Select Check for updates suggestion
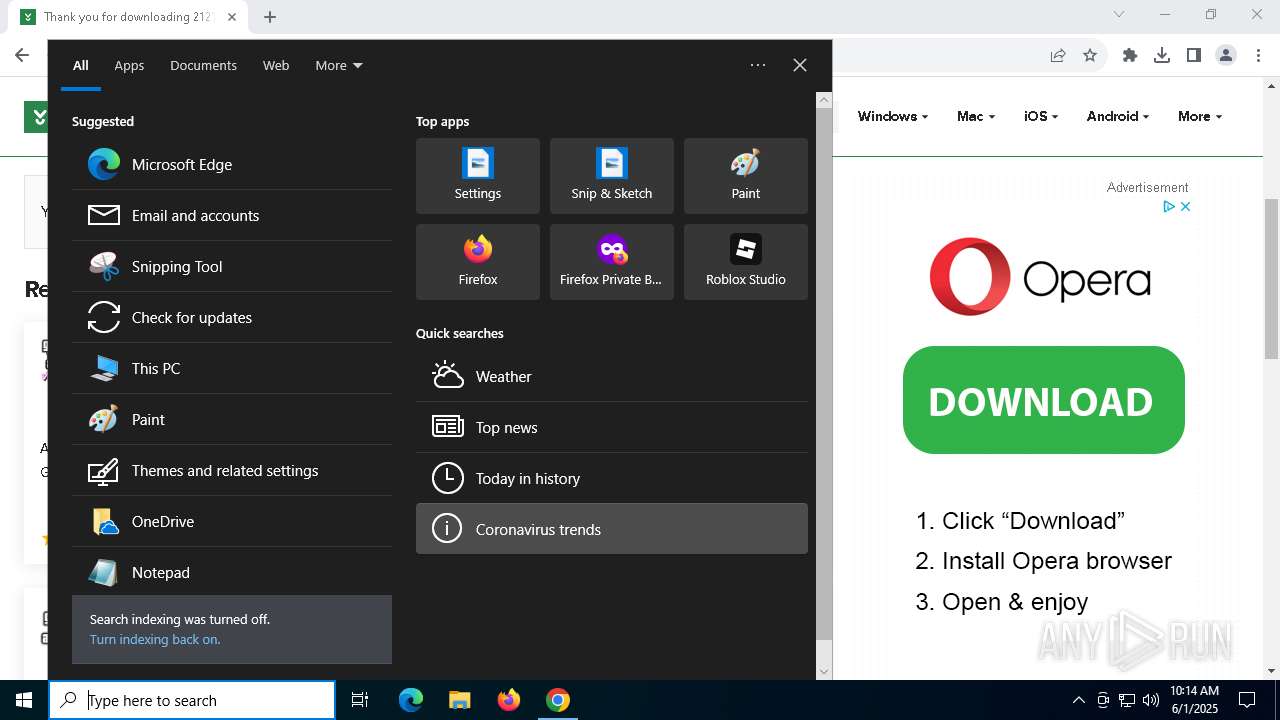1280x720 pixels. pos(232,317)
